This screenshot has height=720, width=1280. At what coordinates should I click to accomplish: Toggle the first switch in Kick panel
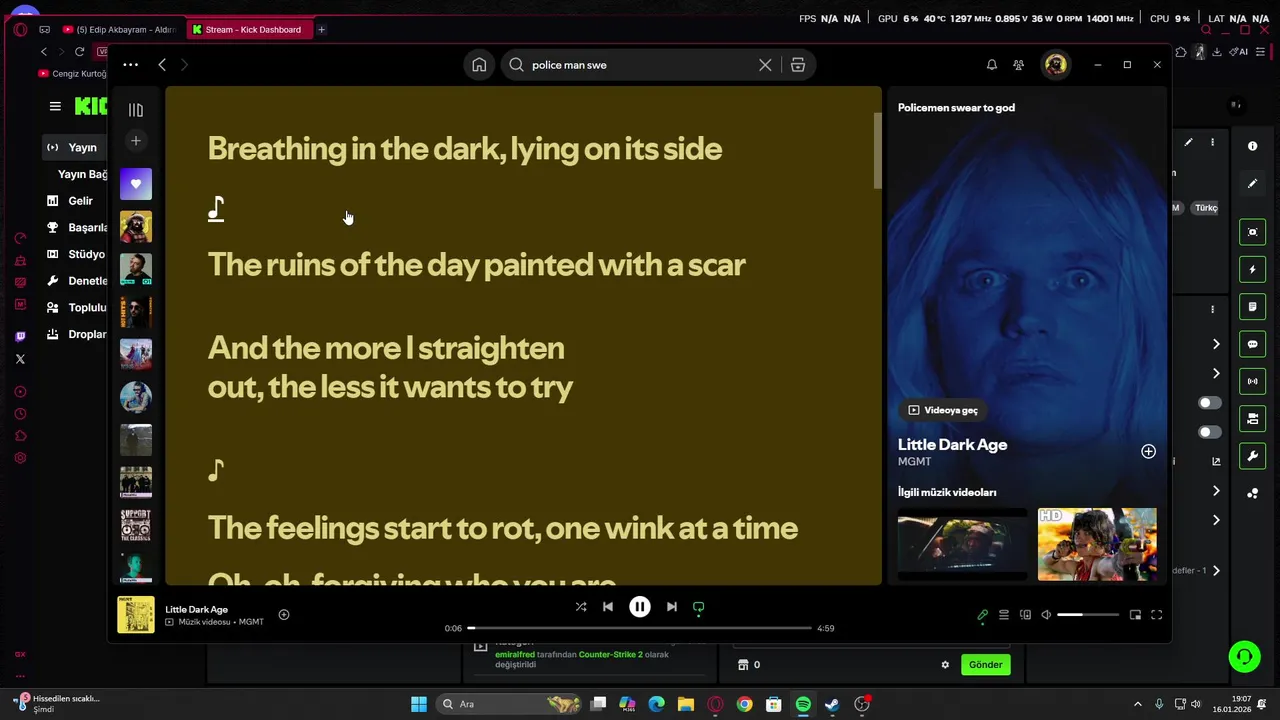point(1210,403)
